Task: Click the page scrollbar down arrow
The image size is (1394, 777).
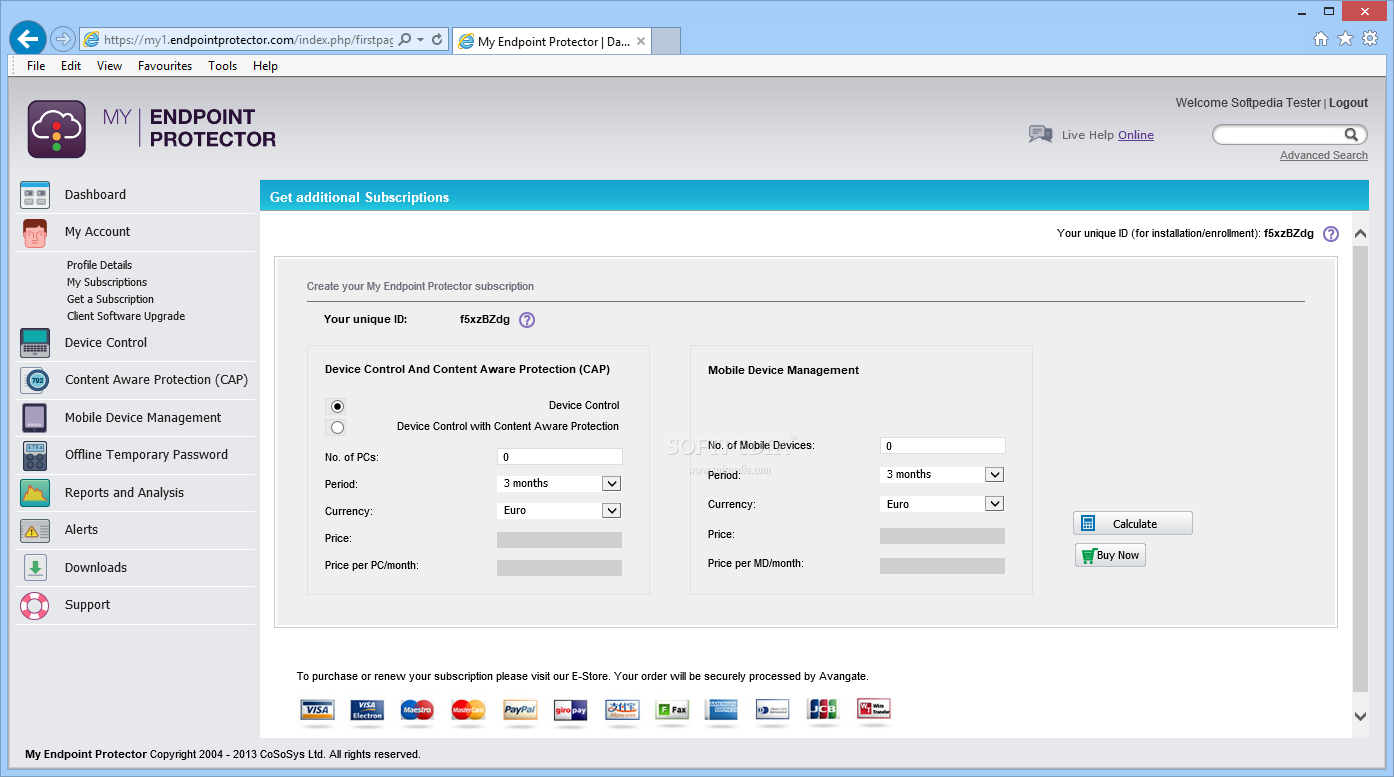Action: (1360, 716)
